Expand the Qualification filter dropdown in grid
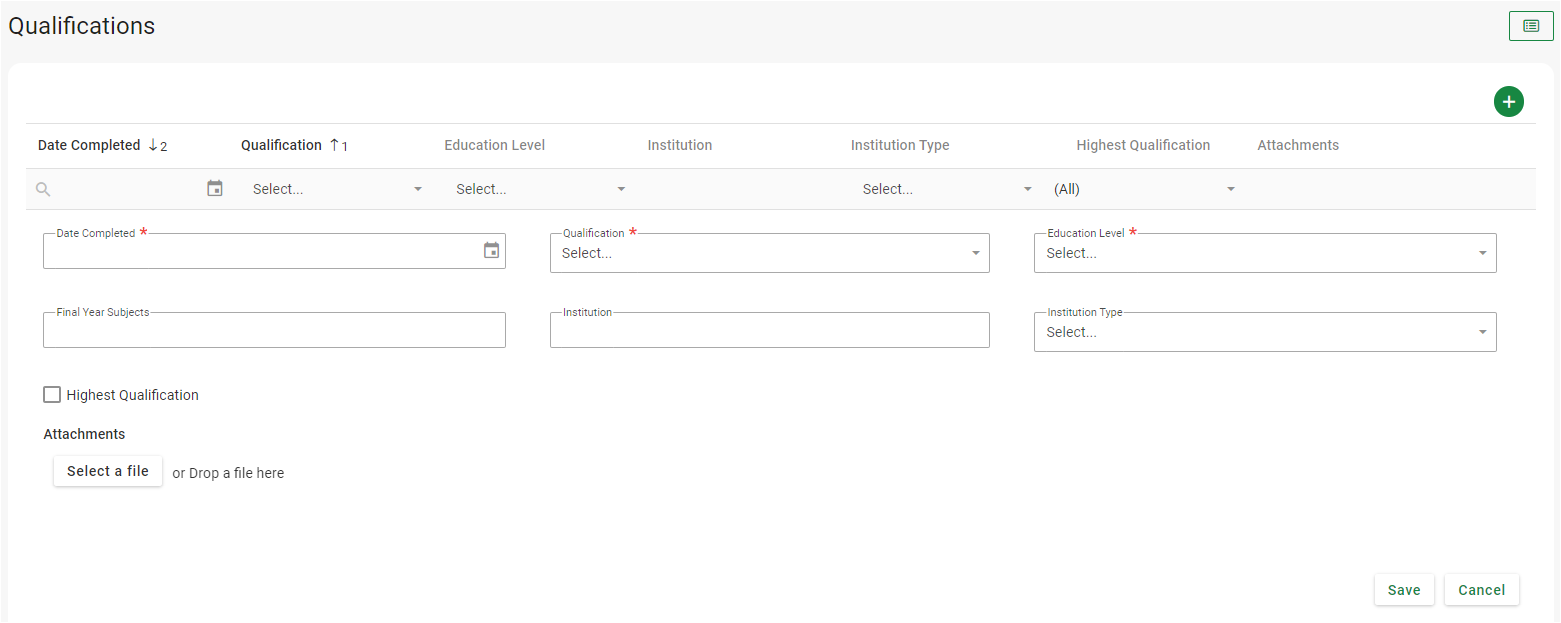 [418, 189]
